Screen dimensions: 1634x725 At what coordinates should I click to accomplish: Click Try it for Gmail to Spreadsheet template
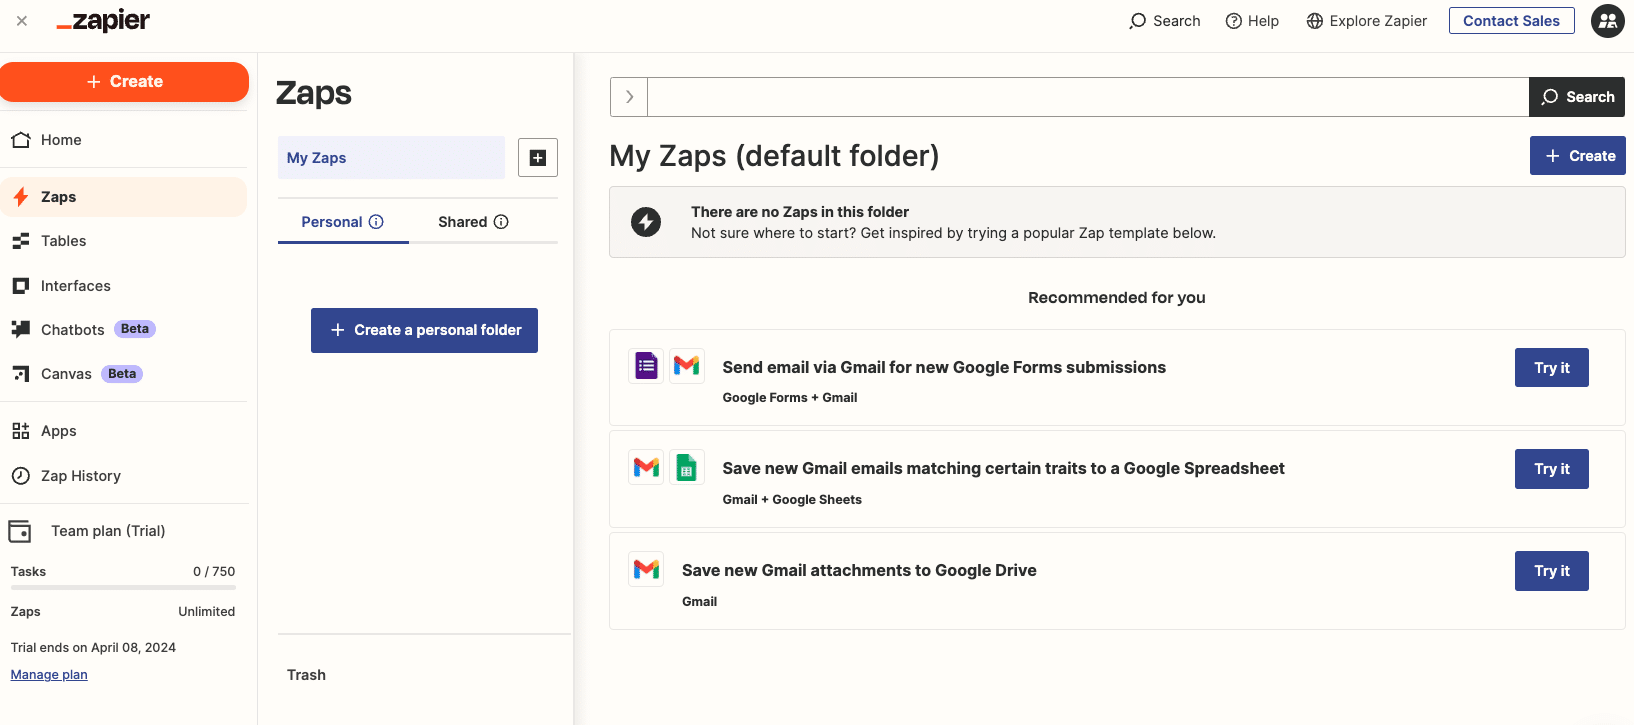(x=1552, y=469)
